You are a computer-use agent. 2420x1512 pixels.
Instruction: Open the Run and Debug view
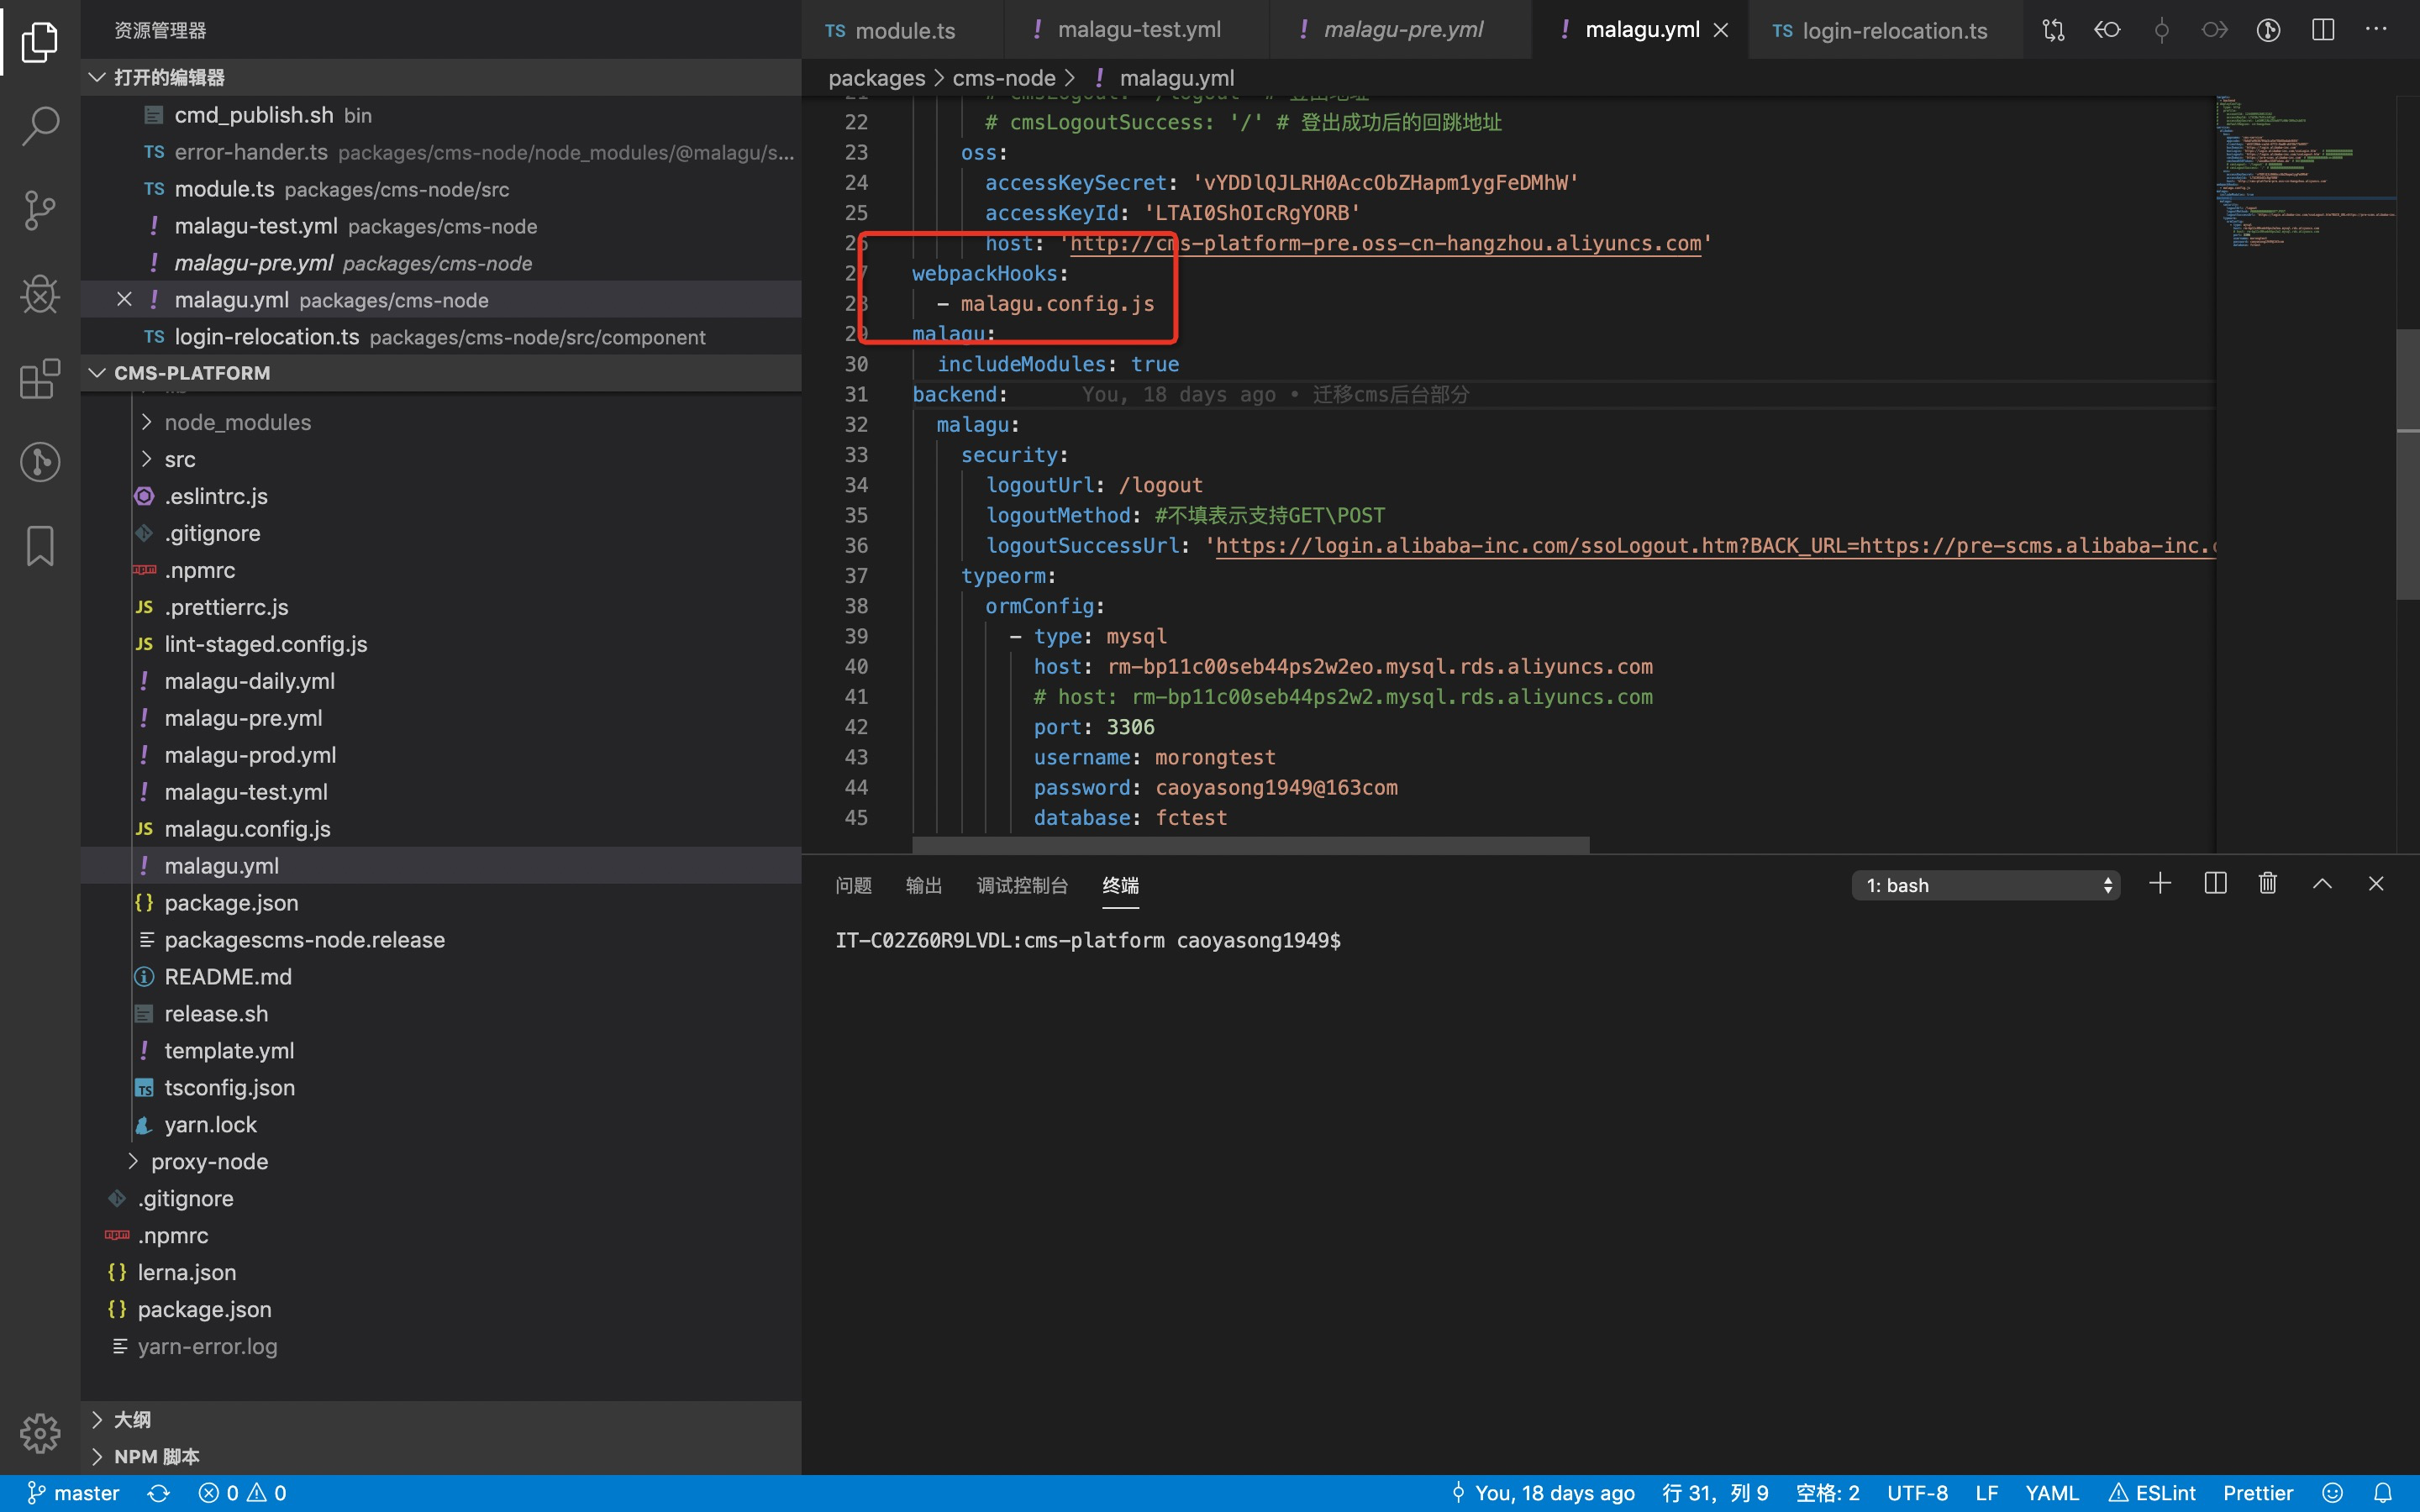40,294
